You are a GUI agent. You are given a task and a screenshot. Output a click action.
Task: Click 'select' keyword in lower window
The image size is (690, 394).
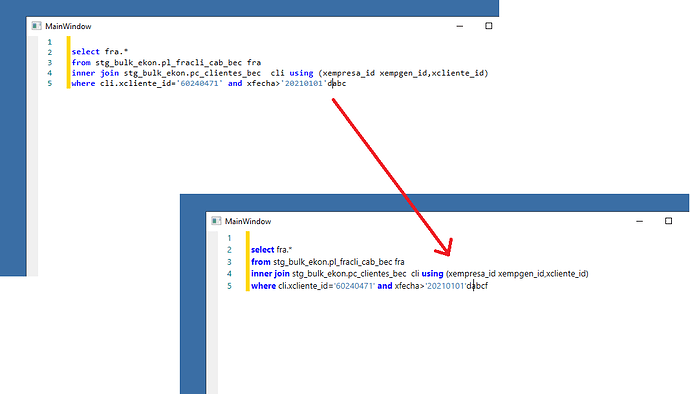point(263,250)
